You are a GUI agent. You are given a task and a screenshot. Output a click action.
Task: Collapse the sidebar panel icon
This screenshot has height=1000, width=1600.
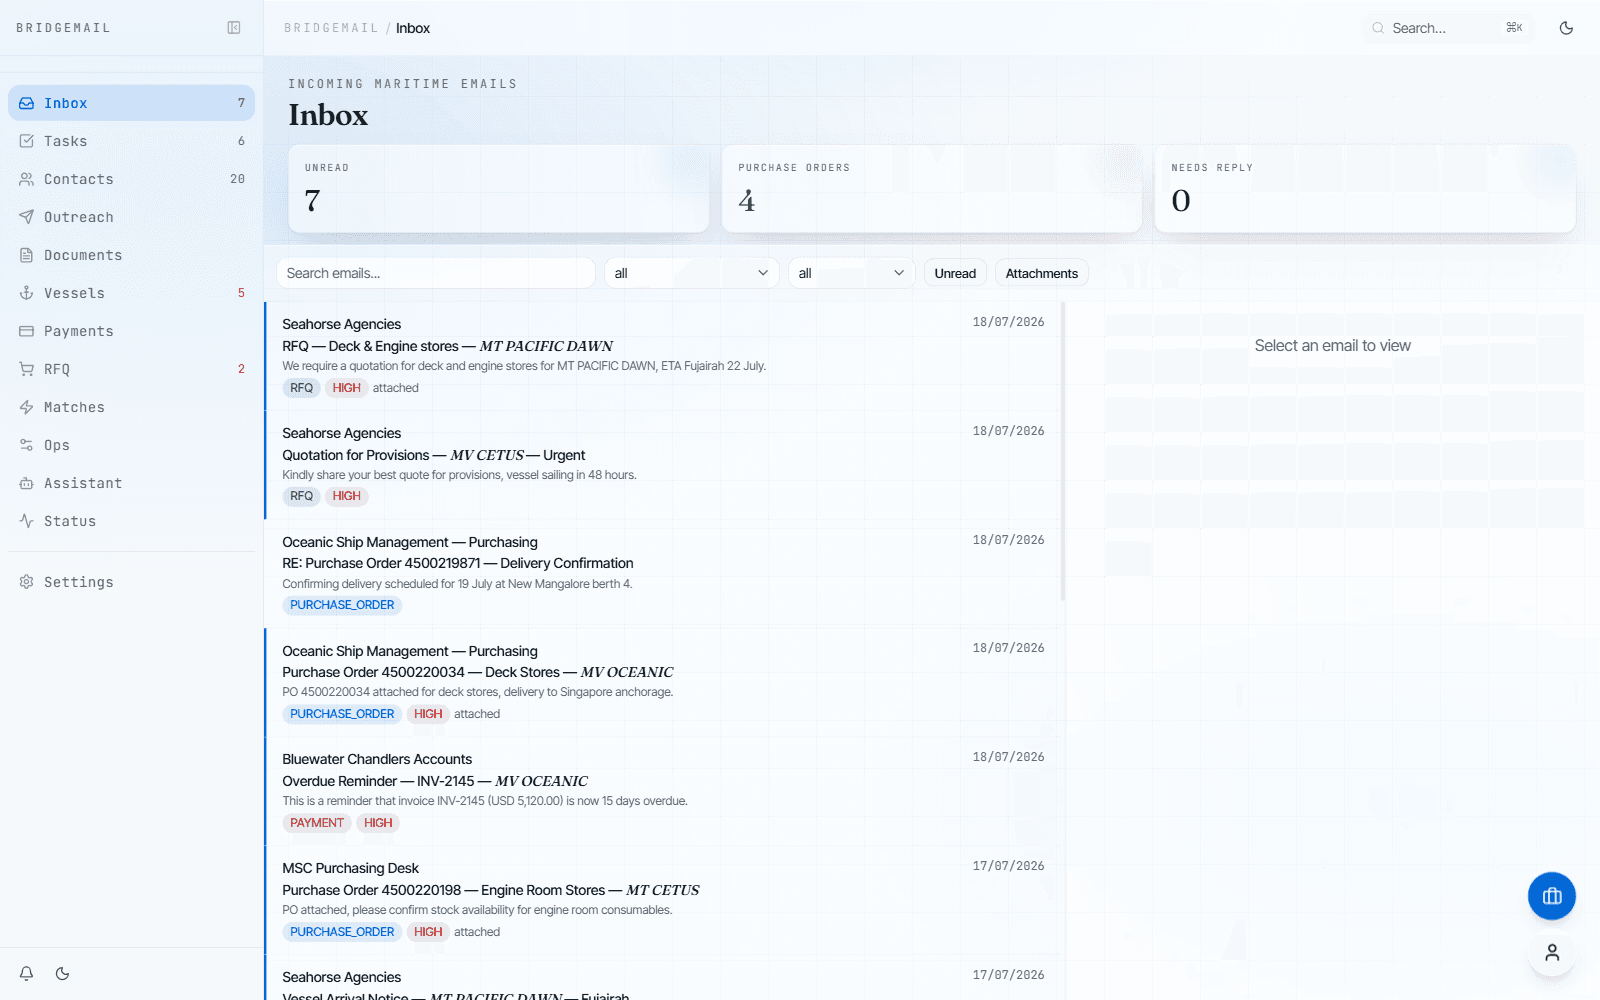coord(234,28)
